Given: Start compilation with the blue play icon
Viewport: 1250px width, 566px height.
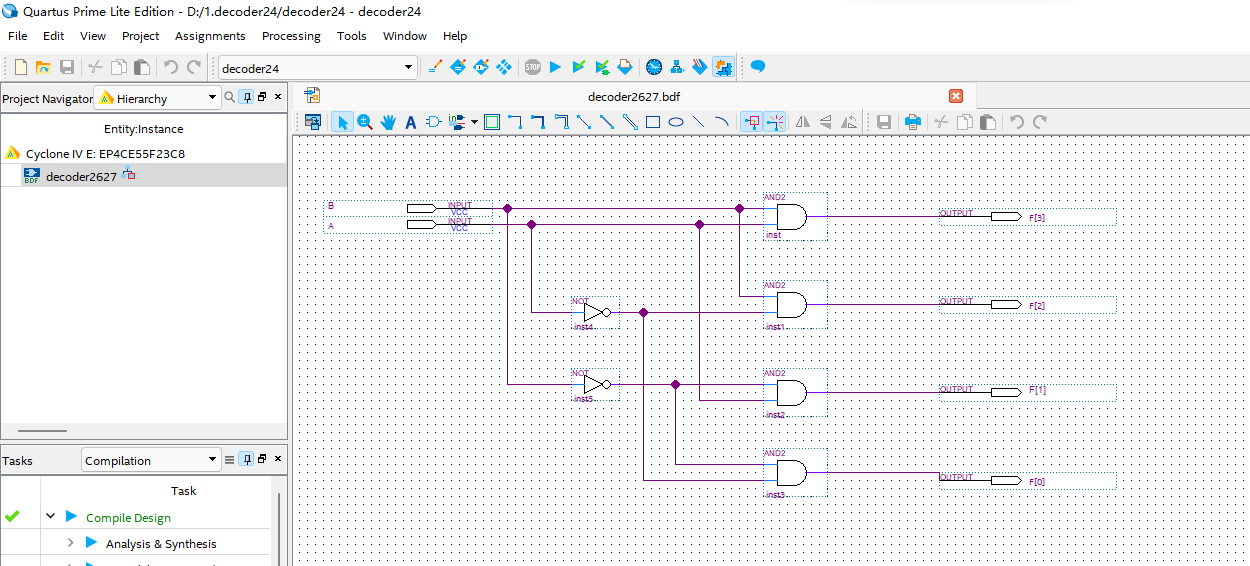Looking at the screenshot, I should 555,67.
